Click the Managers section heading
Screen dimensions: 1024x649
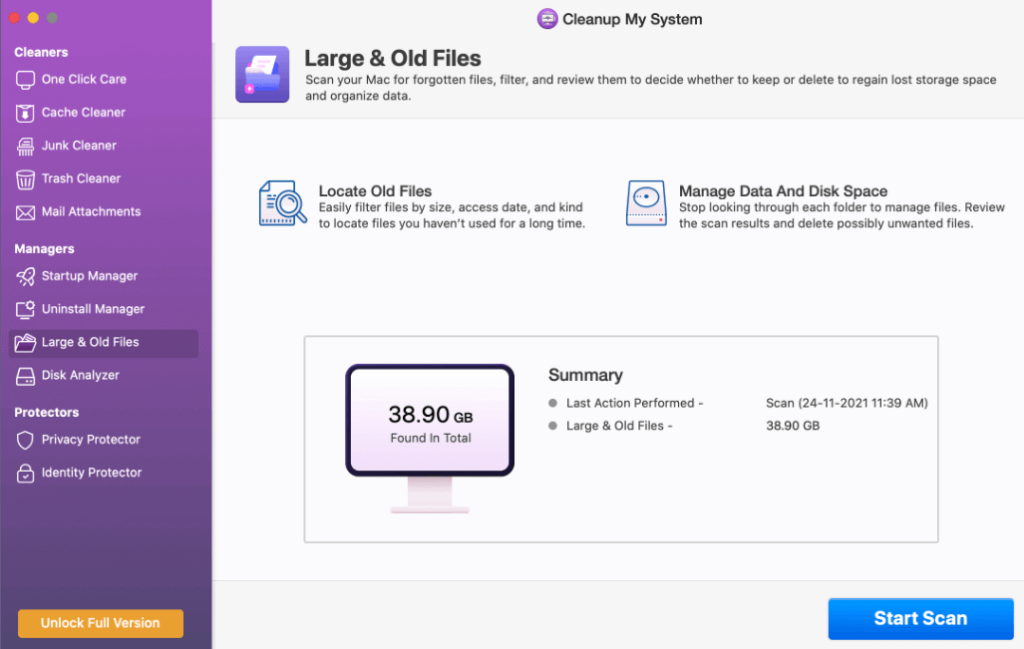tap(44, 249)
